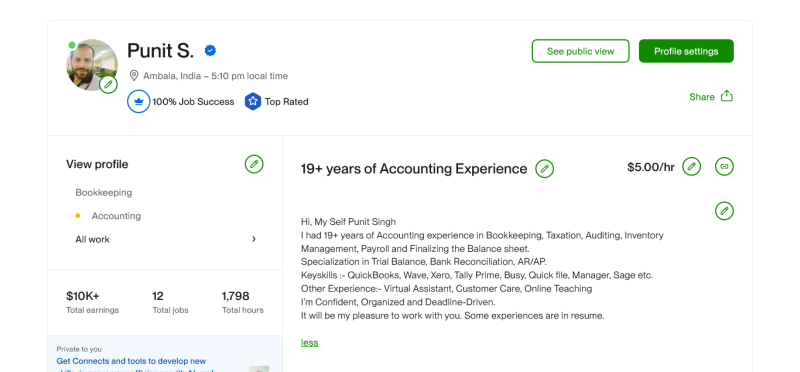
Task: Edit the profile title "19+ years of Accounting Experience"
Action: [544, 168]
